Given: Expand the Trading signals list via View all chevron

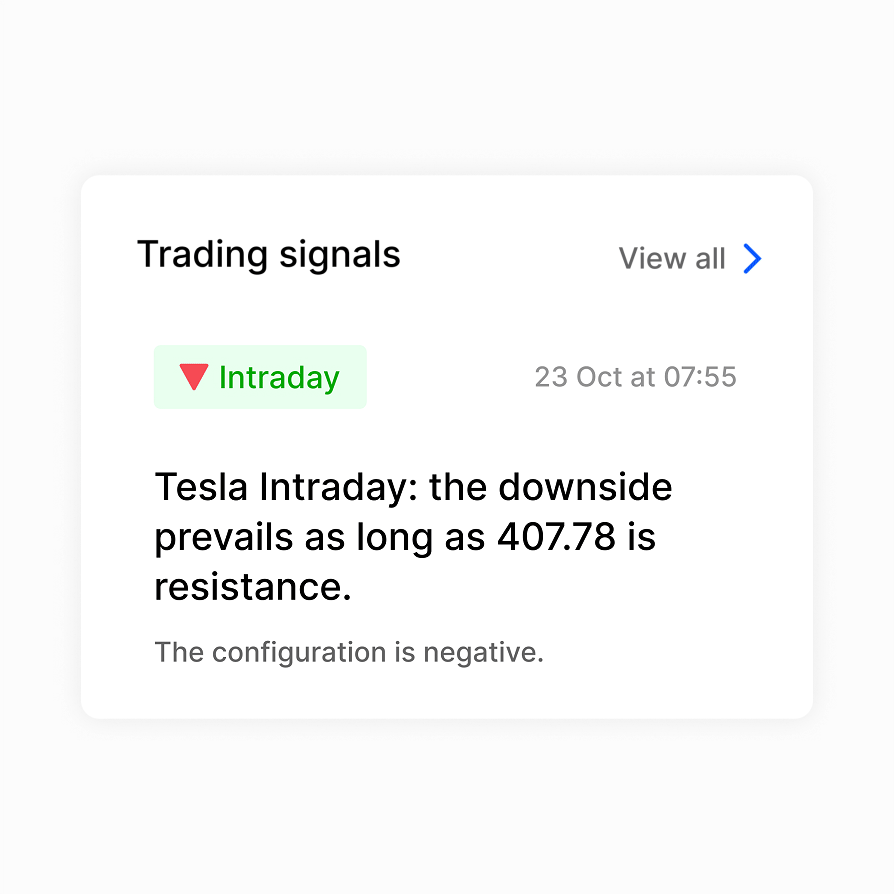Looking at the screenshot, I should [751, 259].
